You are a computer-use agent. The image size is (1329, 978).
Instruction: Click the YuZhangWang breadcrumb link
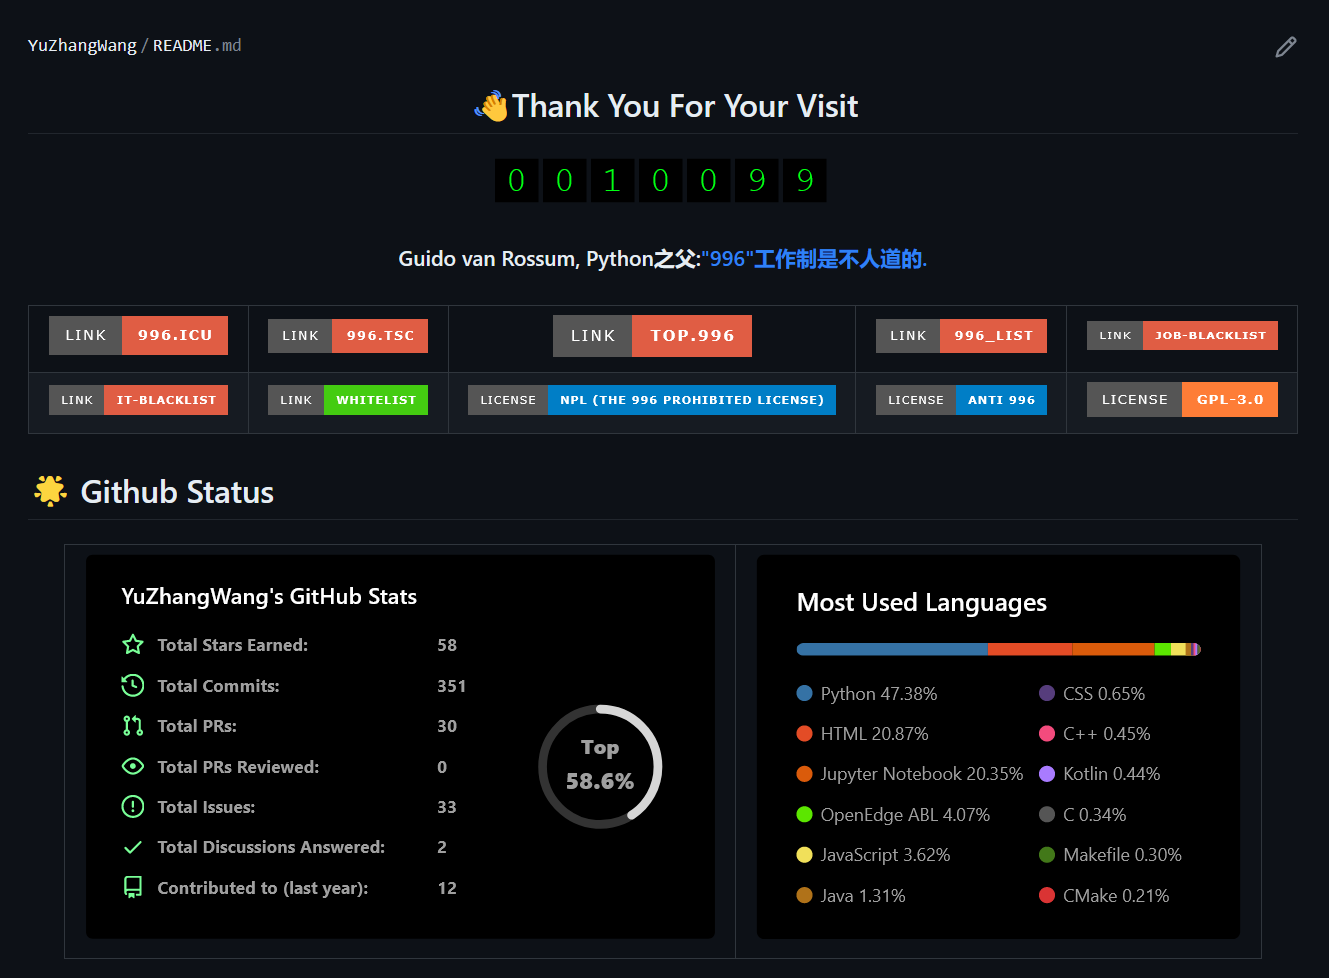pos(82,46)
